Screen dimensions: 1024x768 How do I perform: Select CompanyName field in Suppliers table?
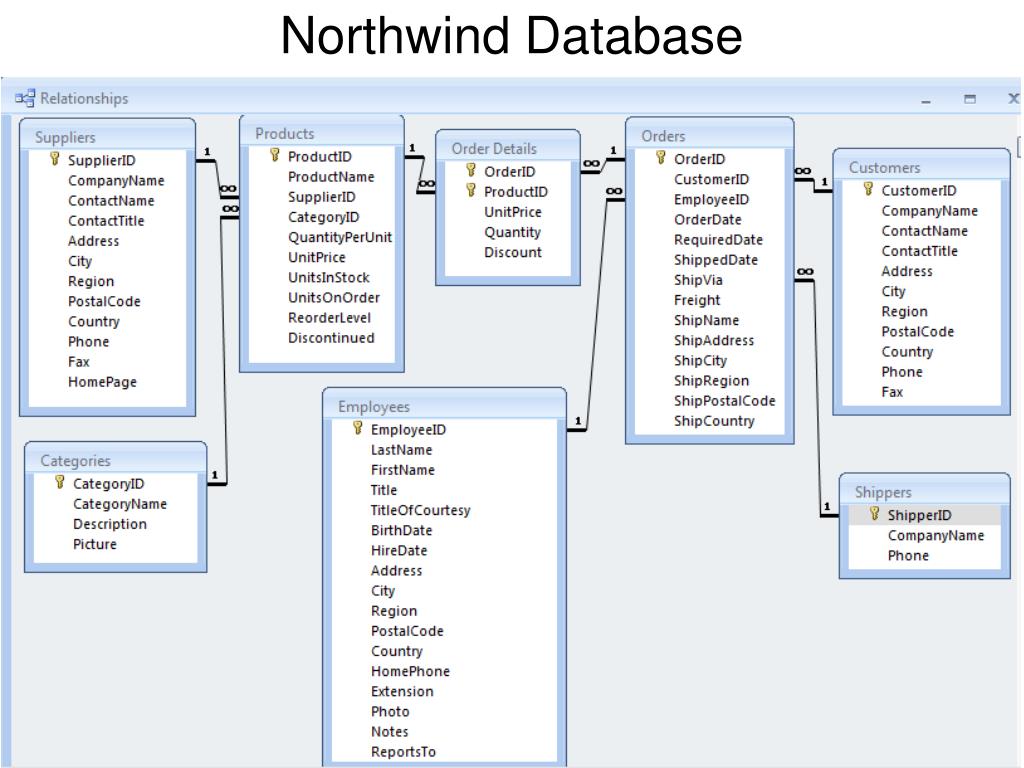[116, 181]
